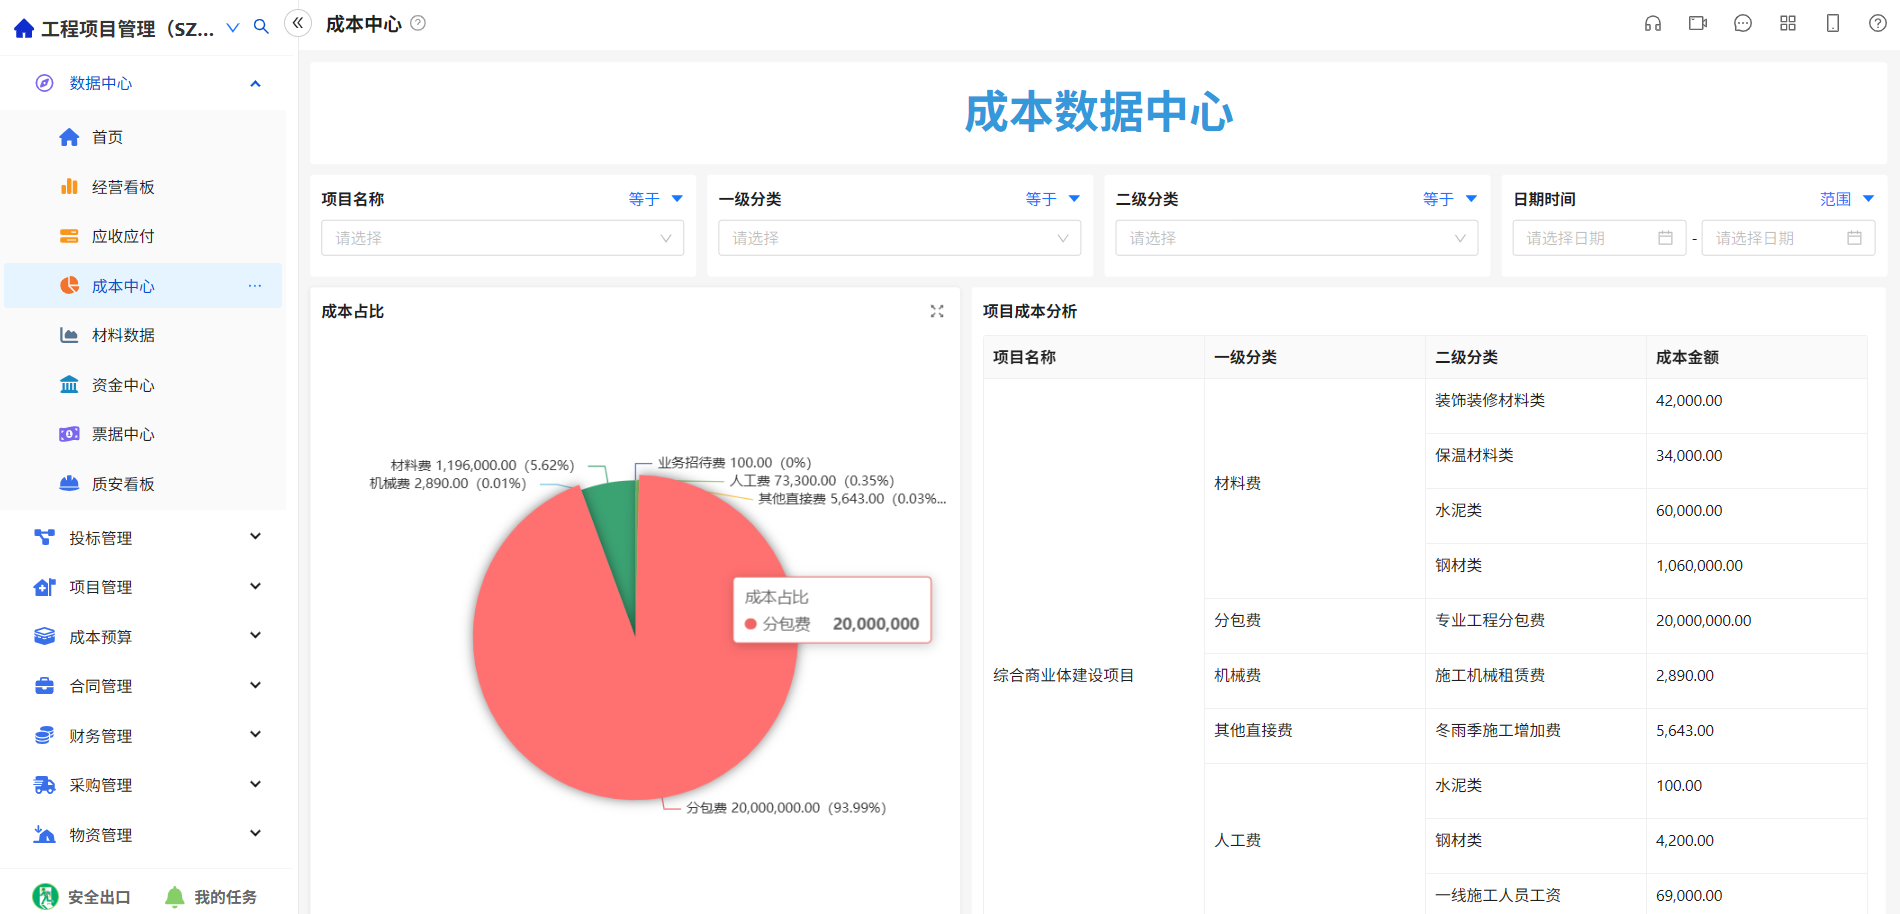Click 资金中心 bank icon
Viewport: 1900px width, 914px height.
point(69,385)
